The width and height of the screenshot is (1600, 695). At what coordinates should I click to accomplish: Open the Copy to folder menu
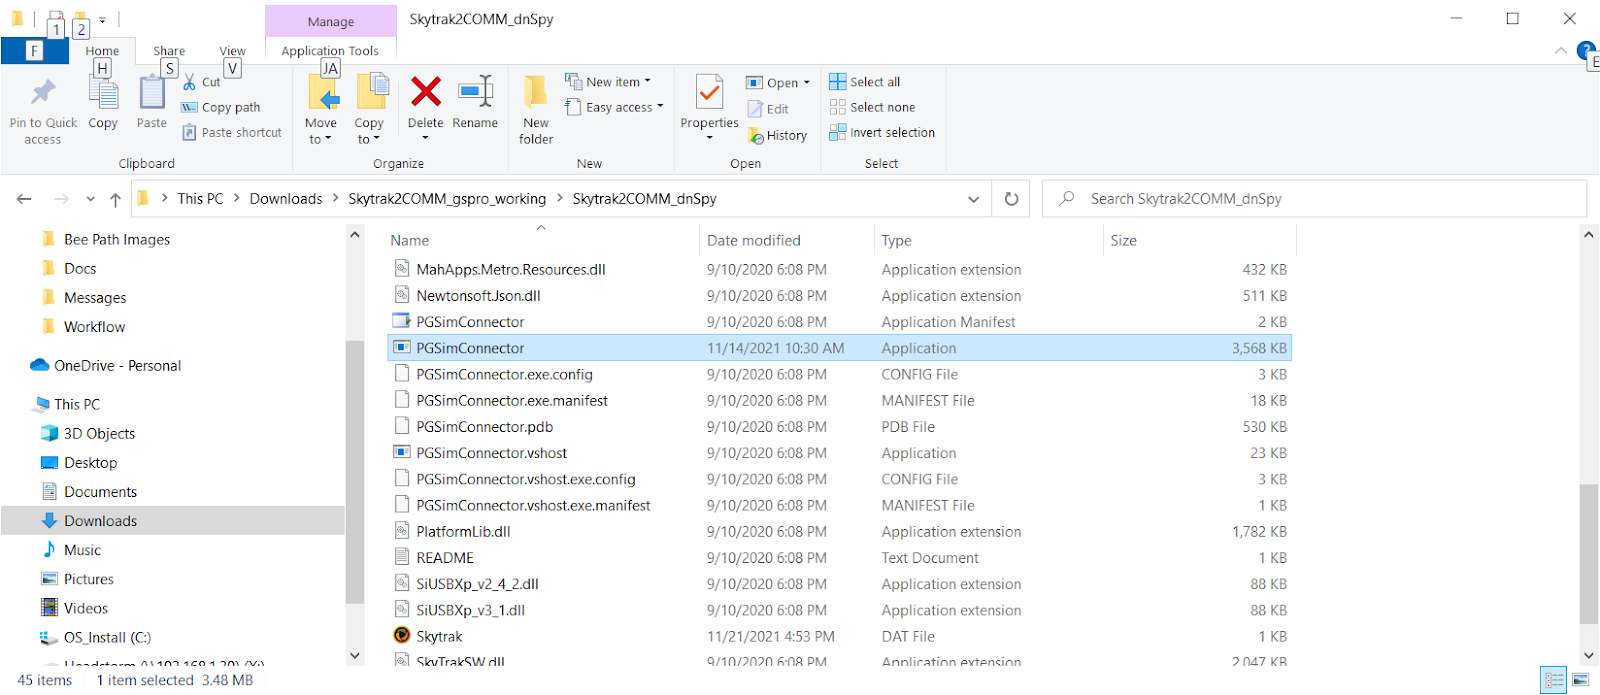coord(370,110)
